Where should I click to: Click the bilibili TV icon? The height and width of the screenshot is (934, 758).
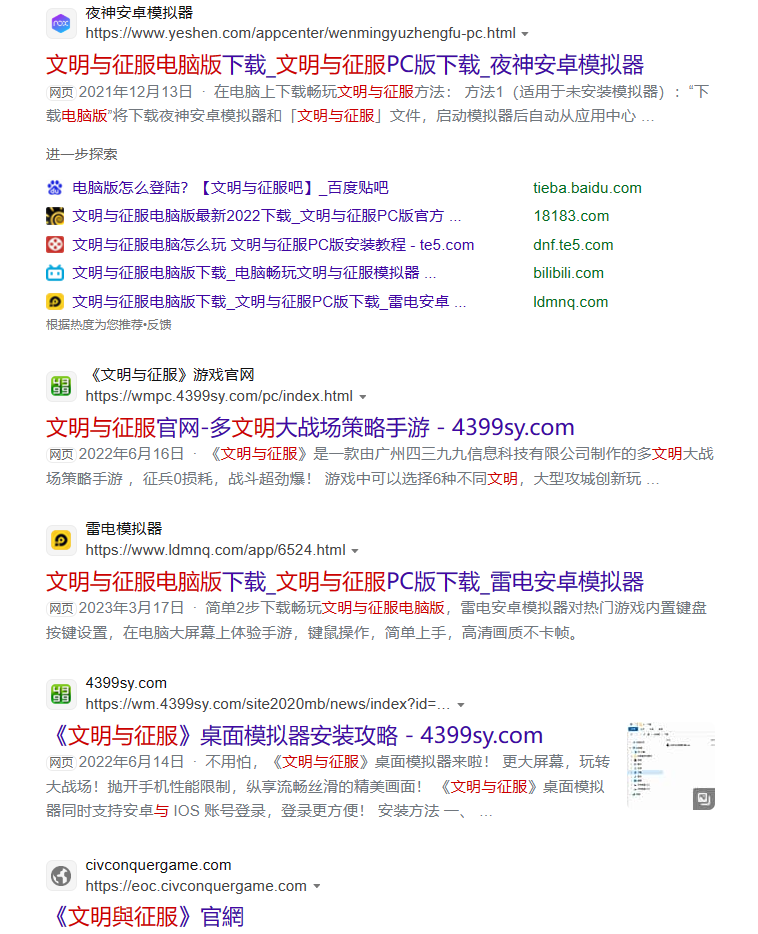pyautogui.click(x=55, y=273)
